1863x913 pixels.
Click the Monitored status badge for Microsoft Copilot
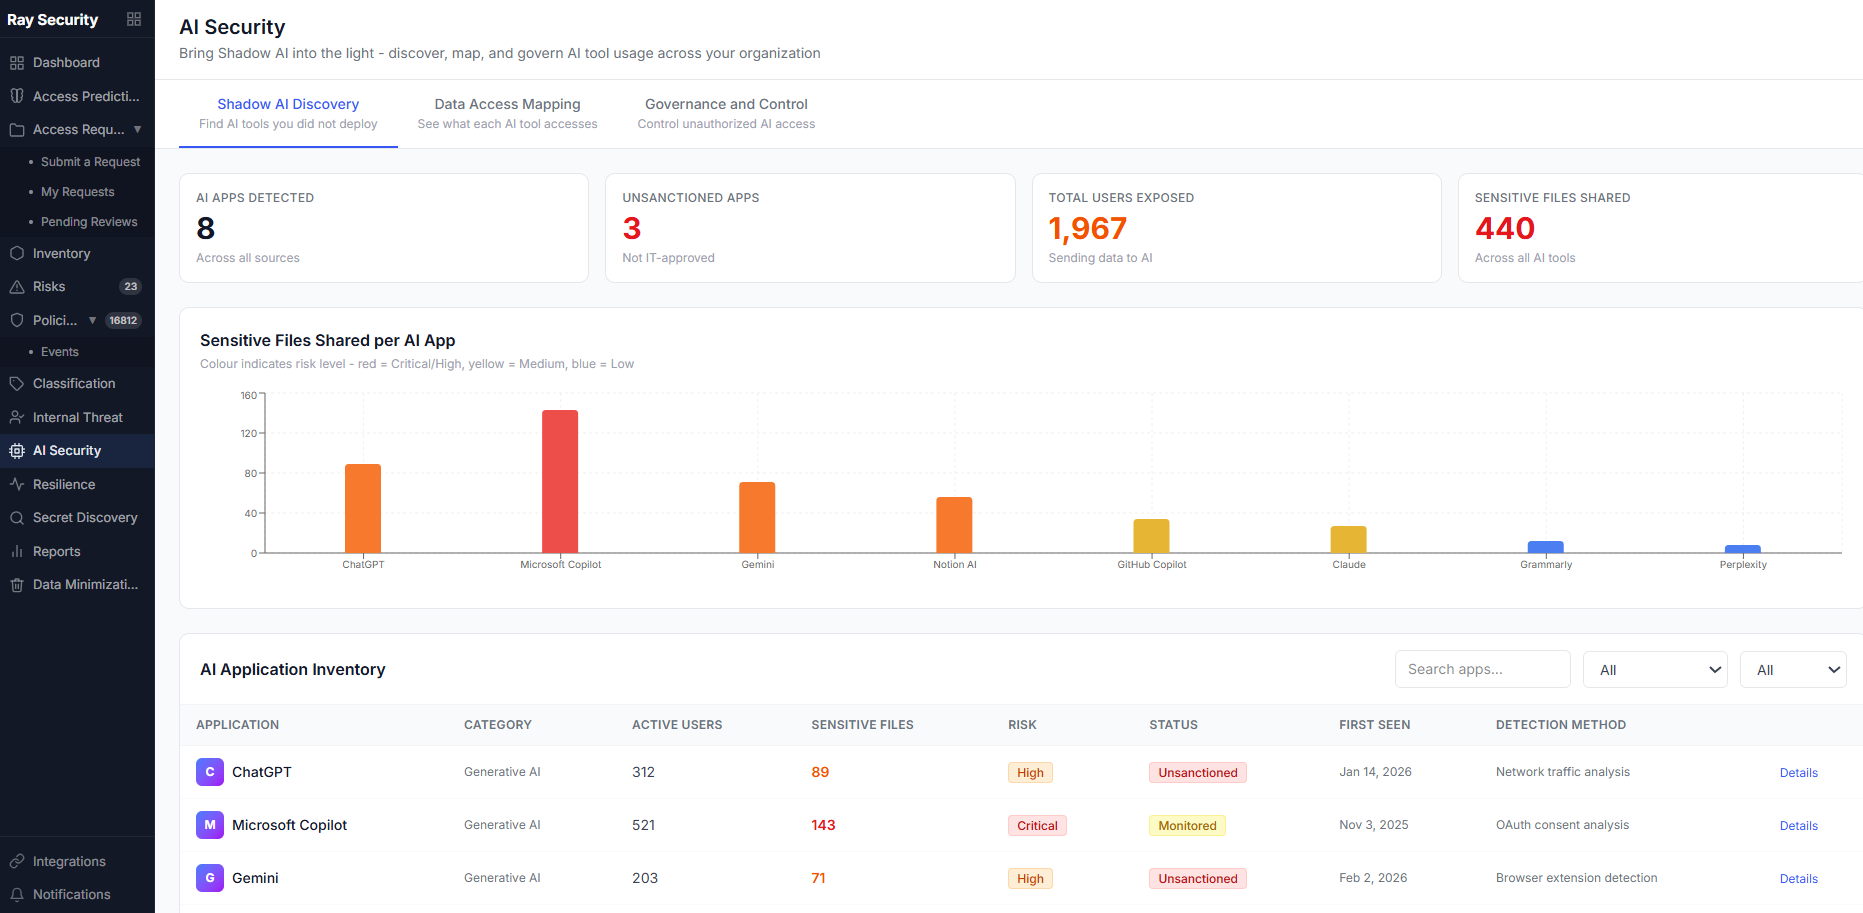1187,826
